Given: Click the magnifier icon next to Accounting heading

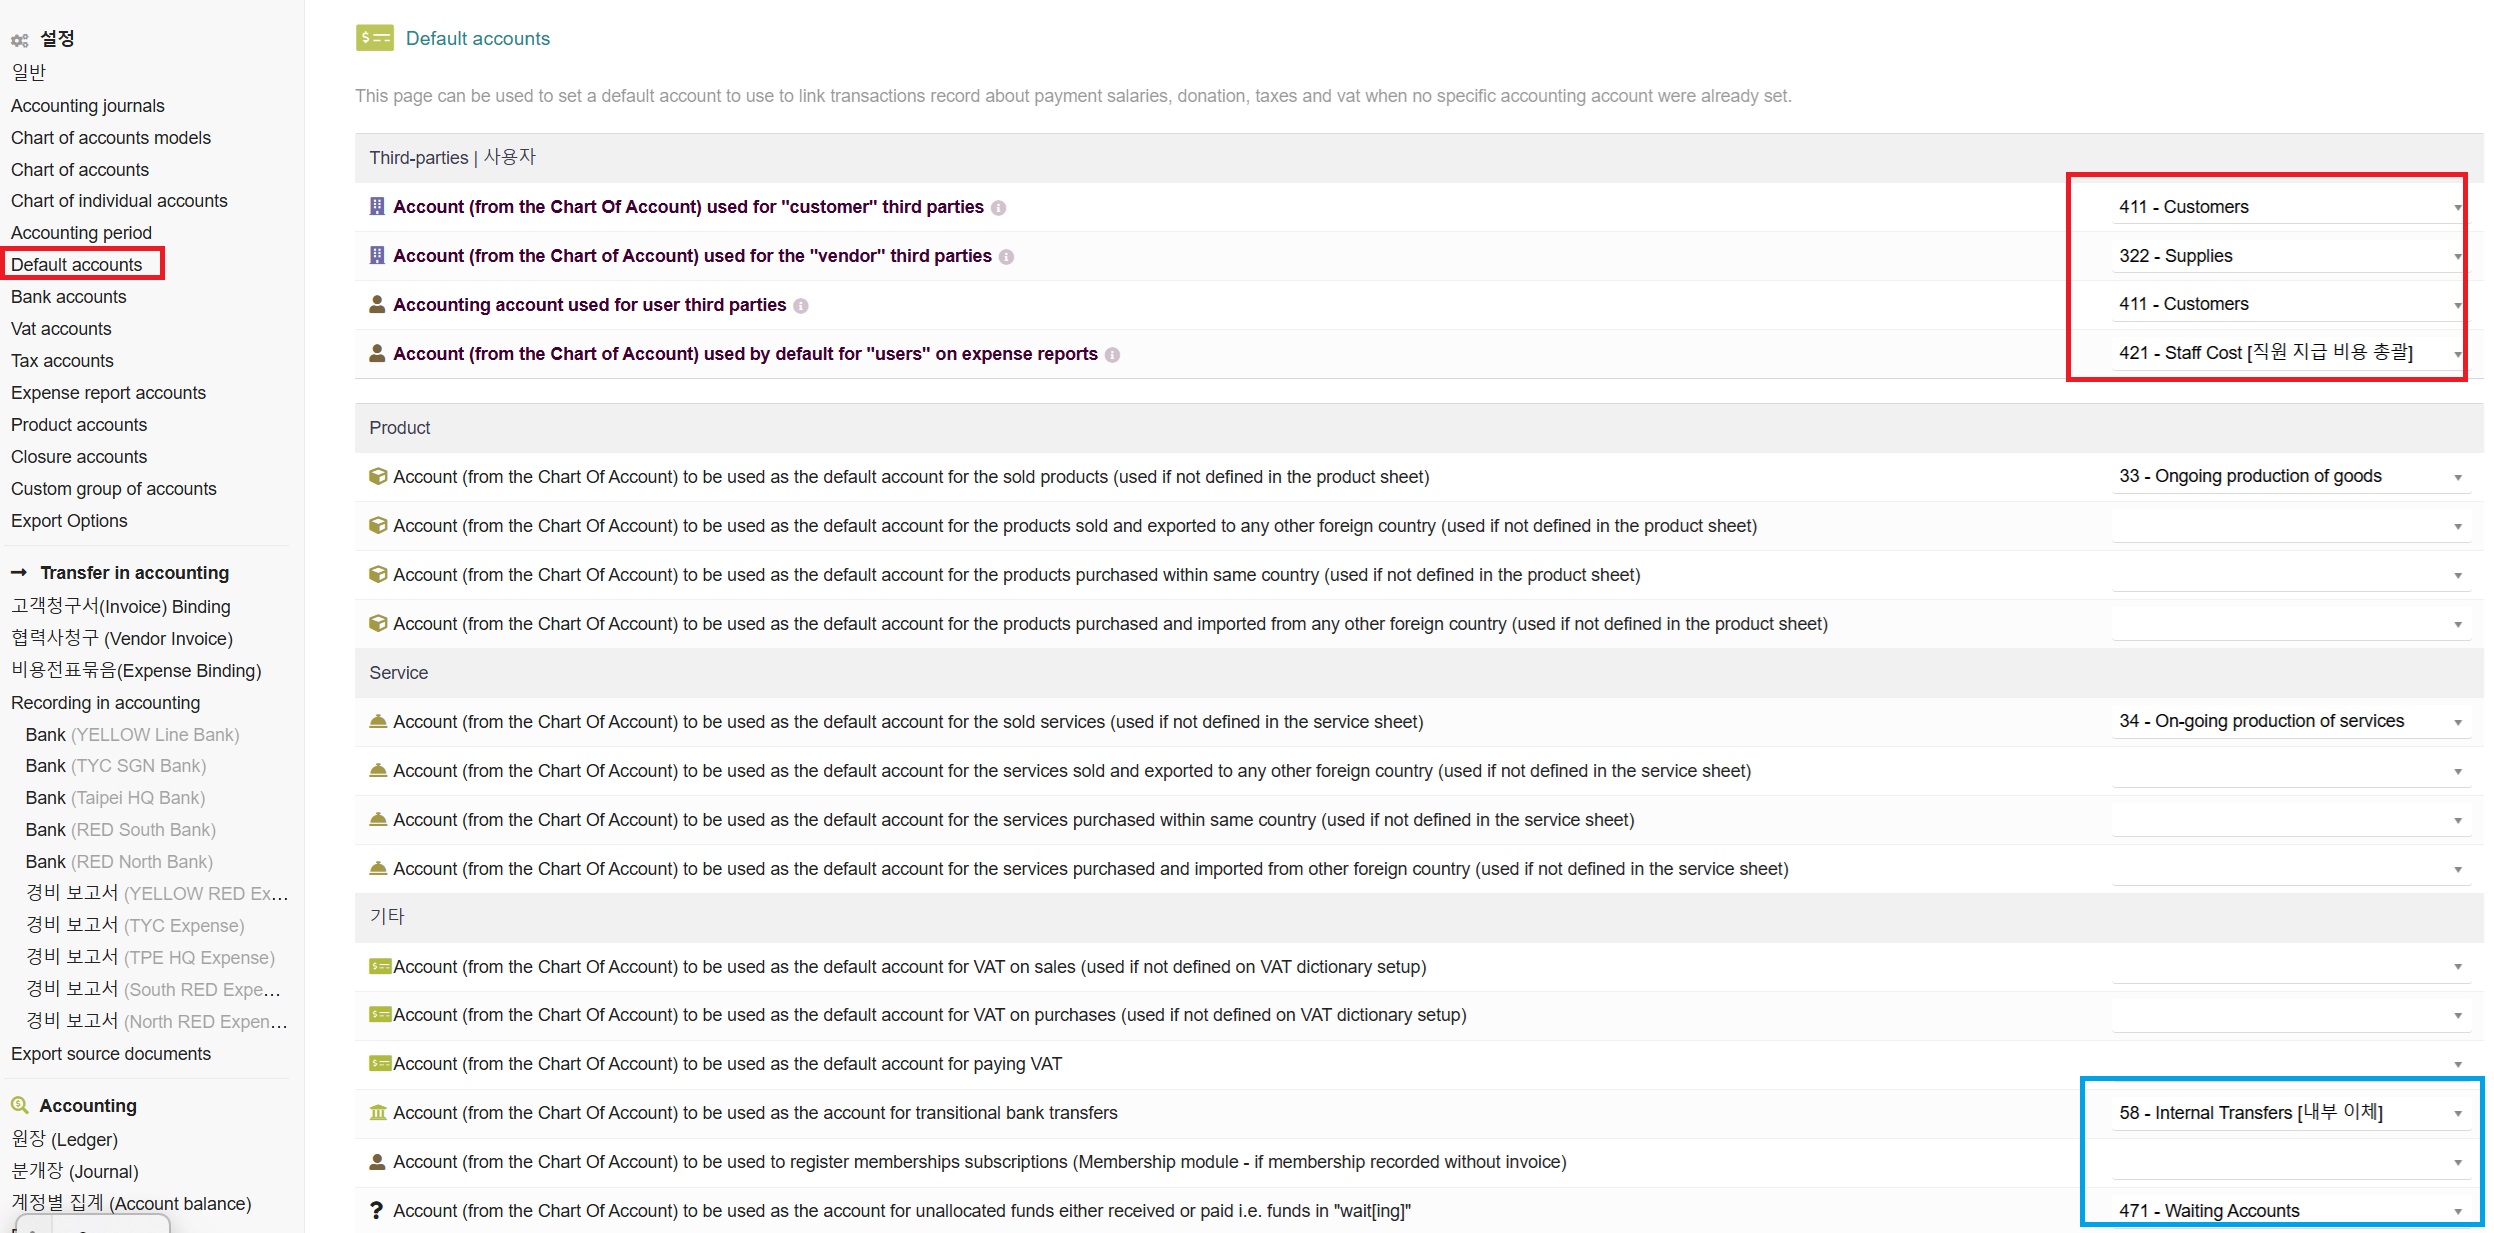Looking at the screenshot, I should (19, 1106).
